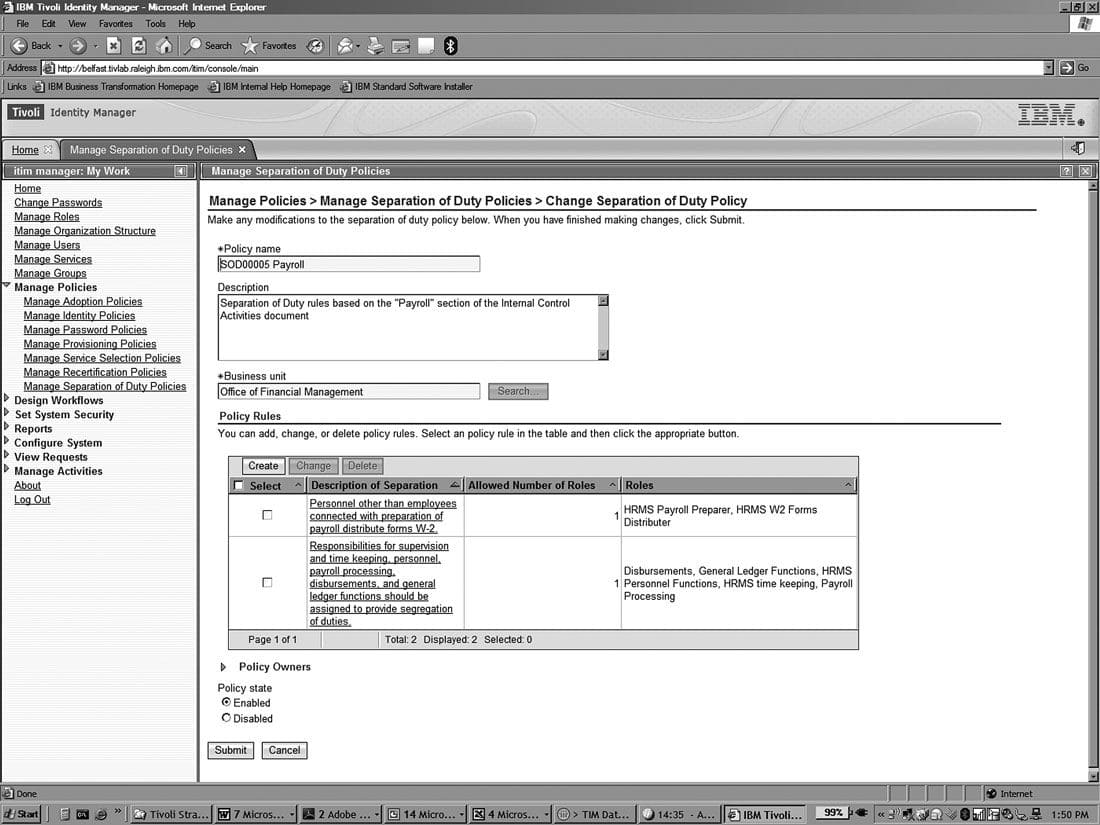Open the Personnel other than employees rule link

[383, 516]
